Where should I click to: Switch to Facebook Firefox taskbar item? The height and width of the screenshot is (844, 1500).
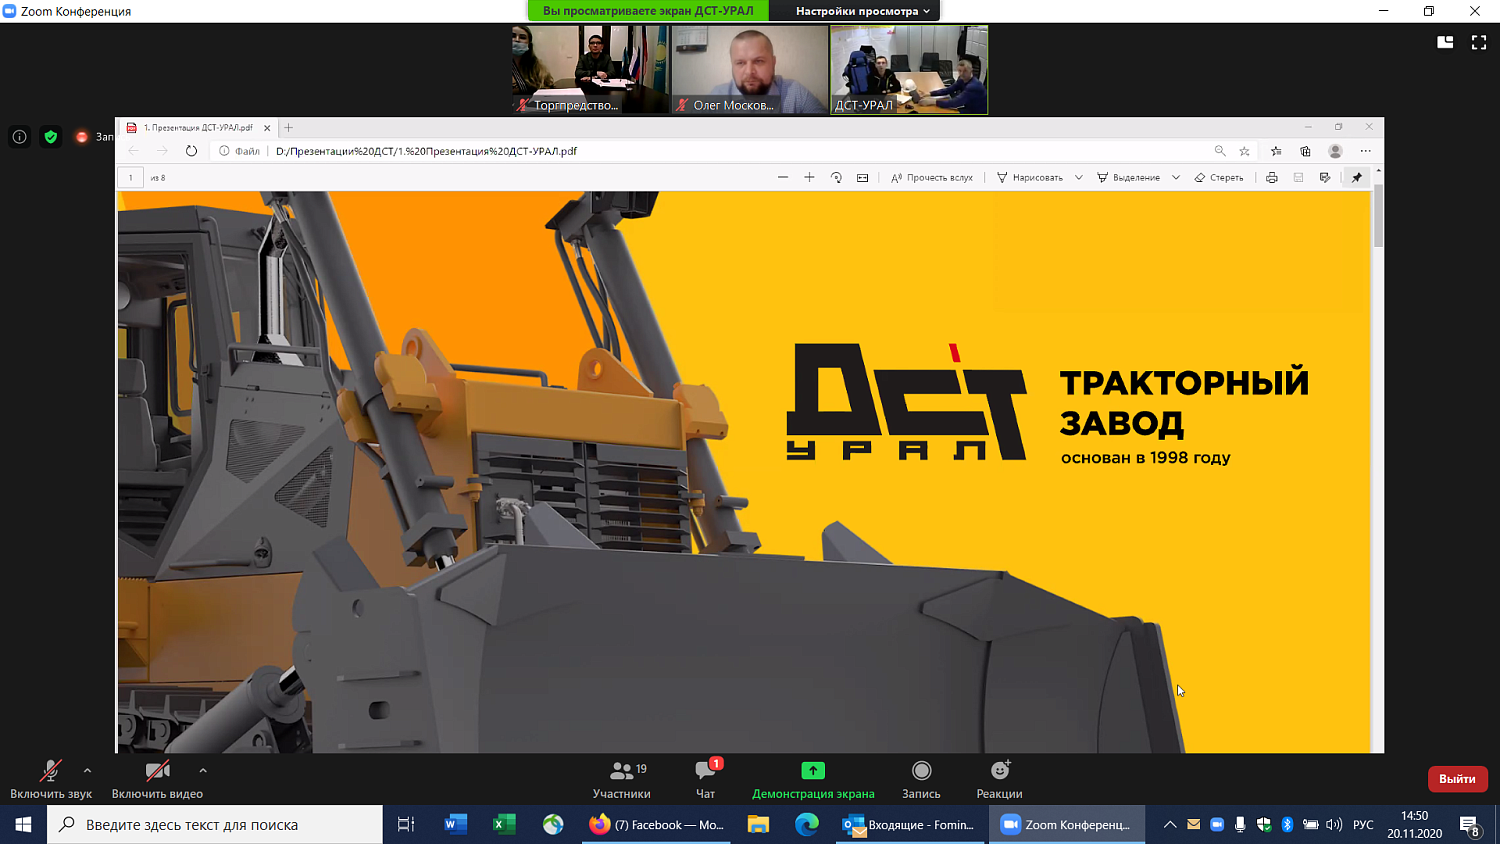pyautogui.click(x=657, y=825)
